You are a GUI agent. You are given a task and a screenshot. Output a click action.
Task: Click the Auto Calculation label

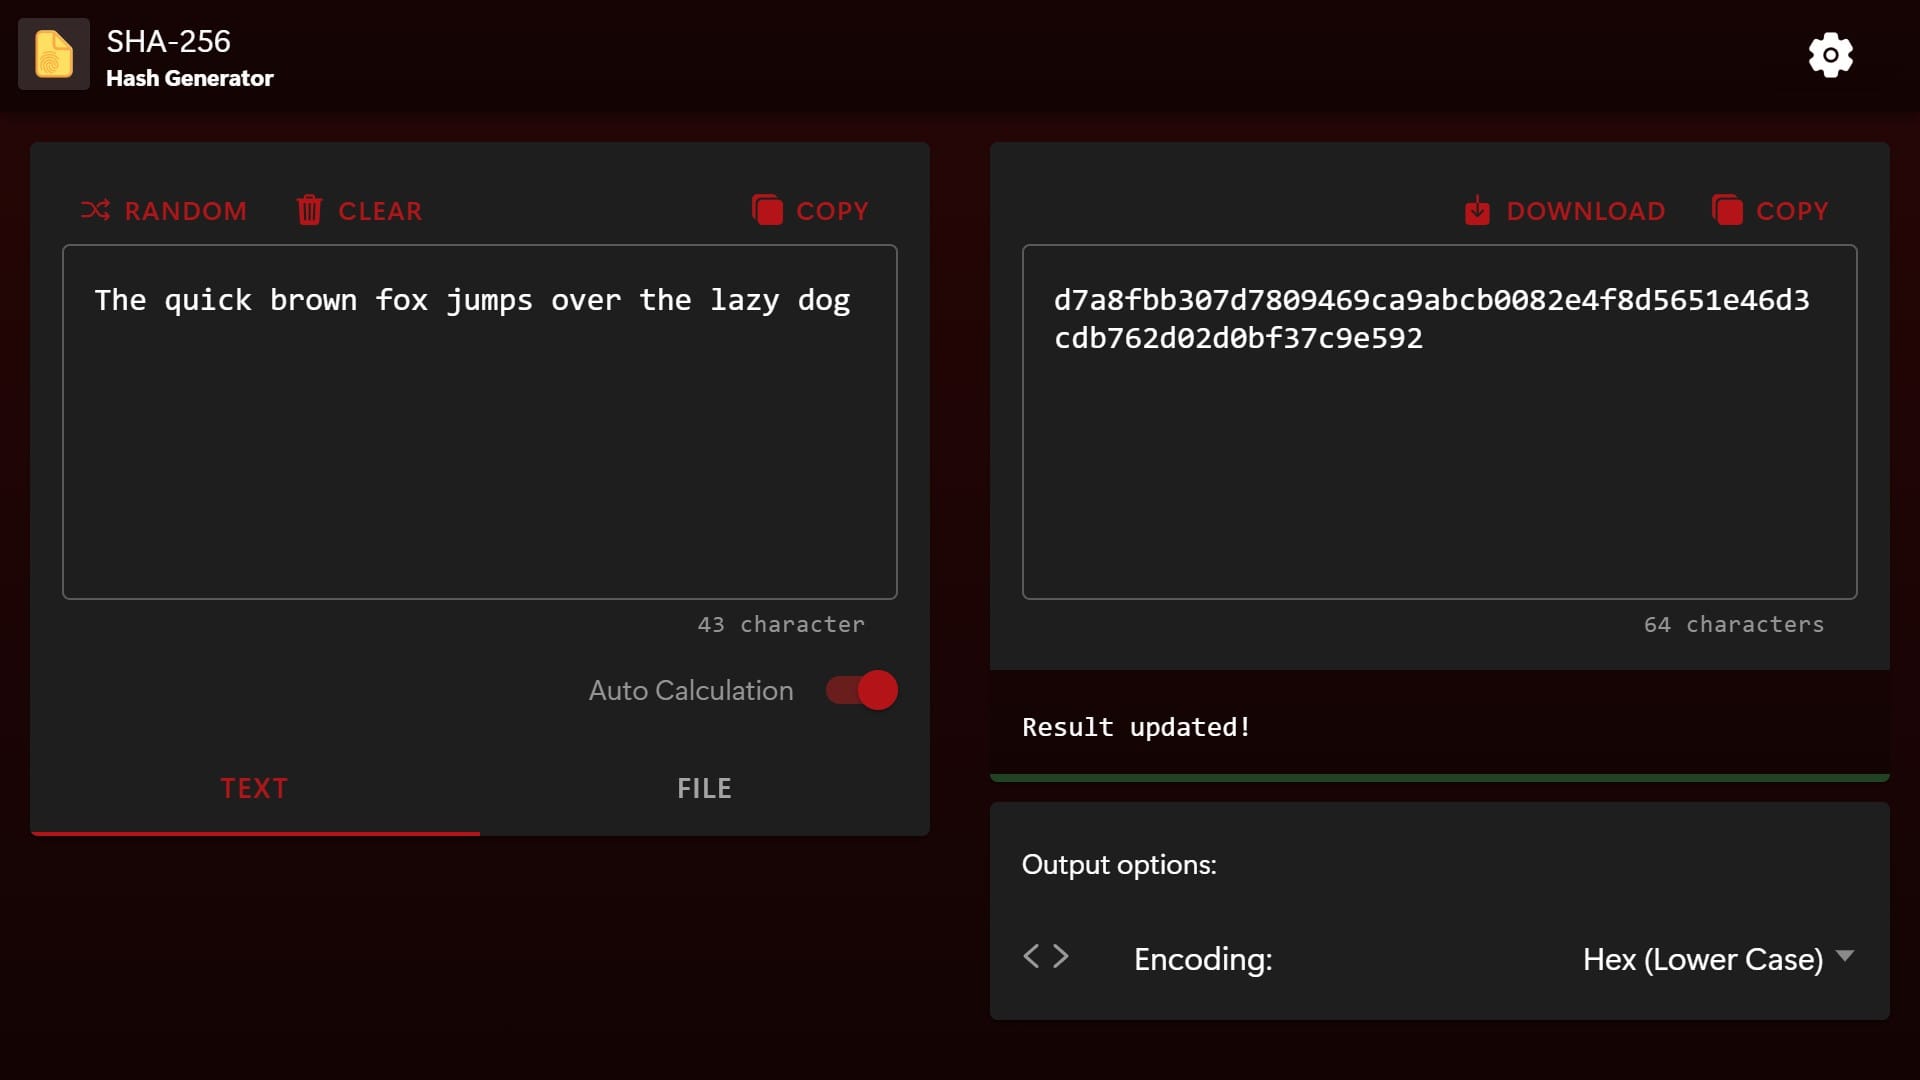(x=690, y=690)
